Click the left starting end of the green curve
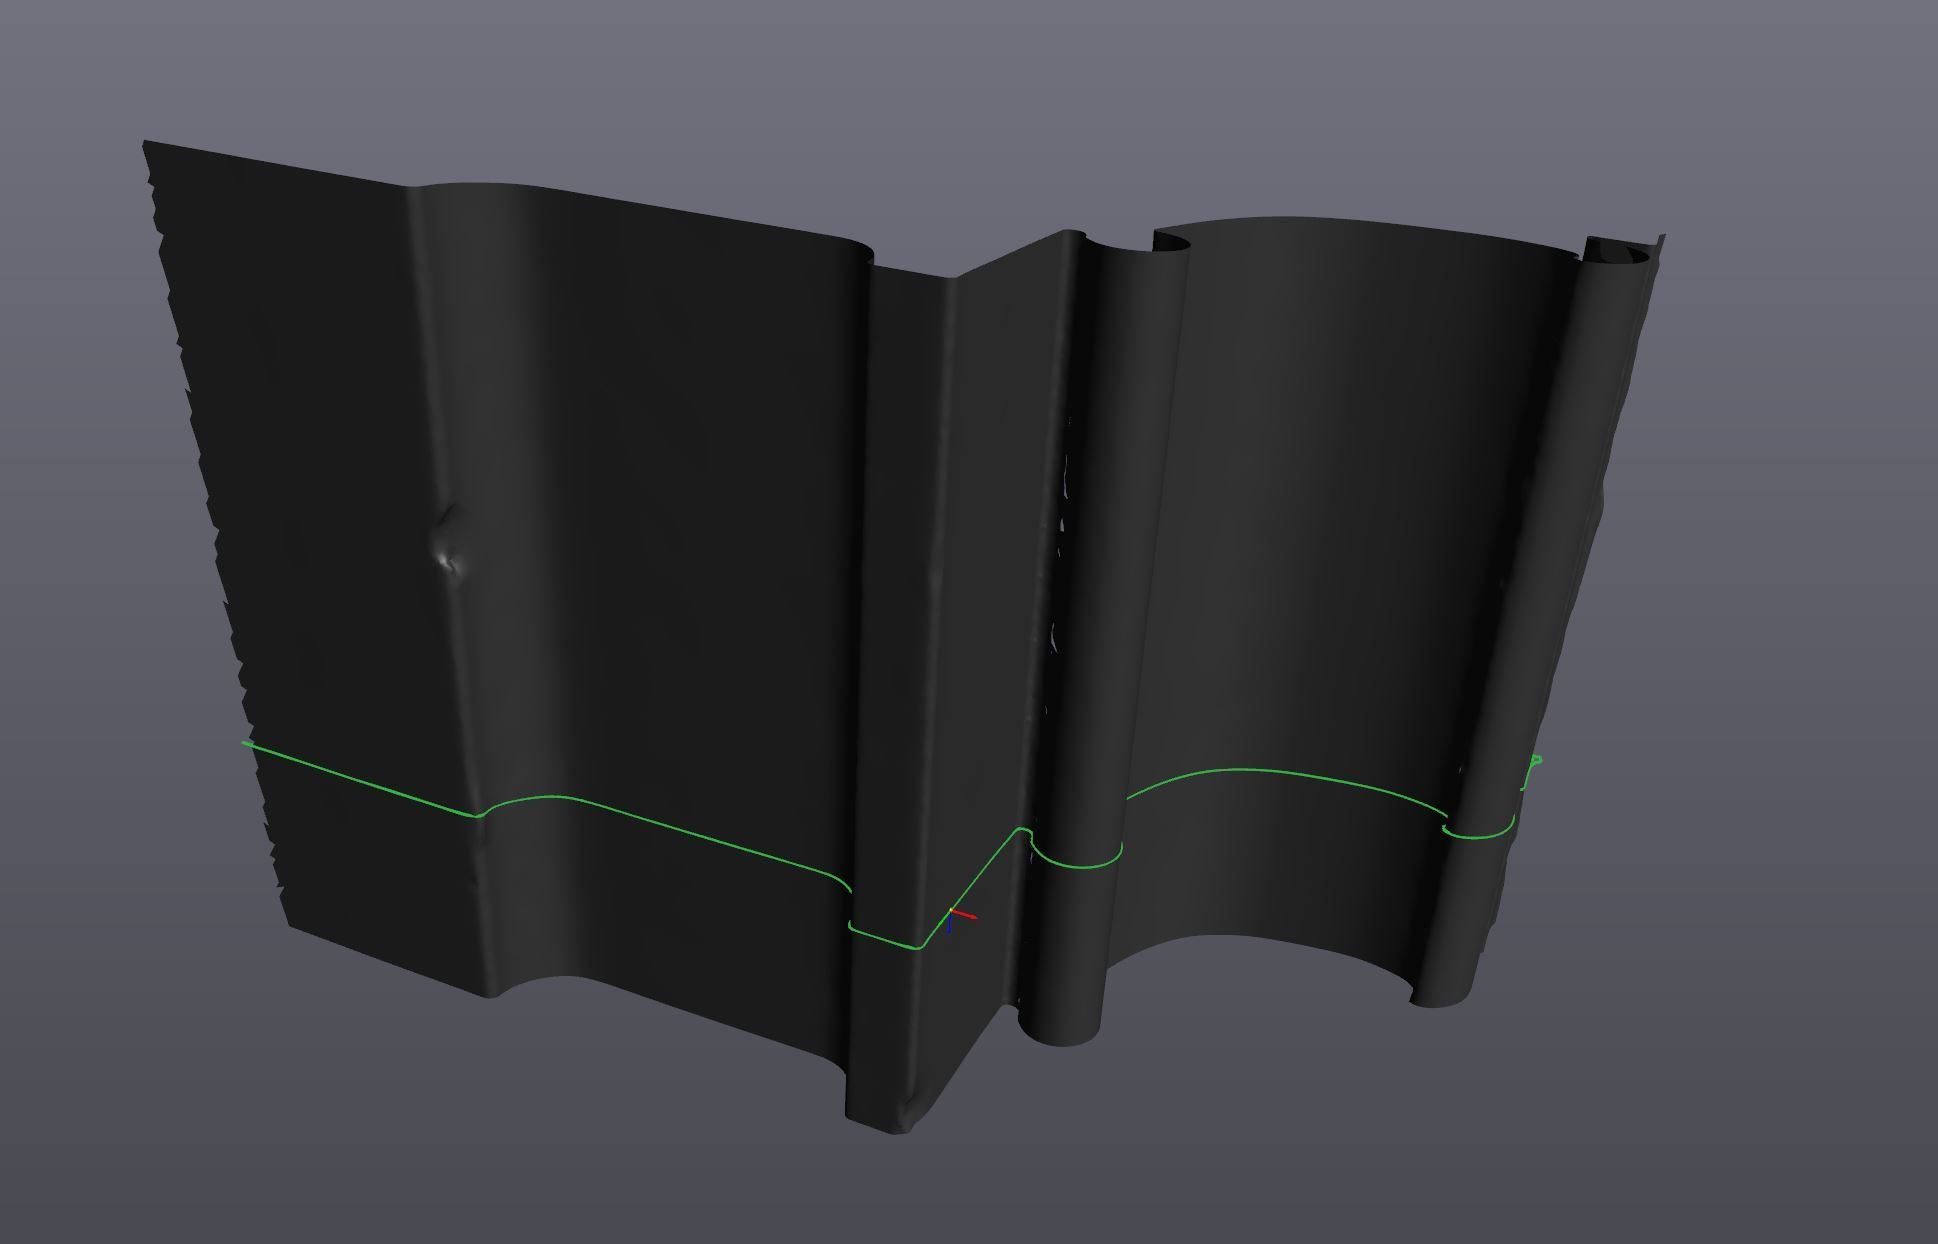 click(246, 743)
